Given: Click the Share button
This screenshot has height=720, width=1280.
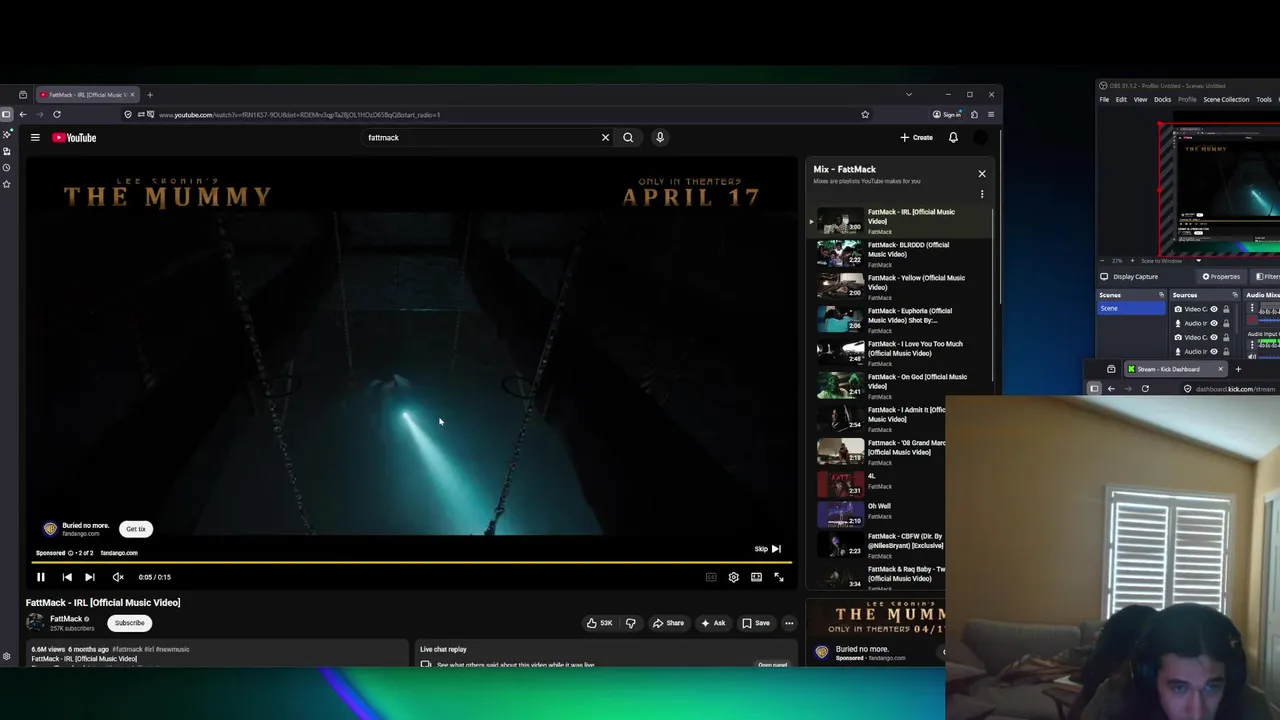Looking at the screenshot, I should tap(669, 623).
